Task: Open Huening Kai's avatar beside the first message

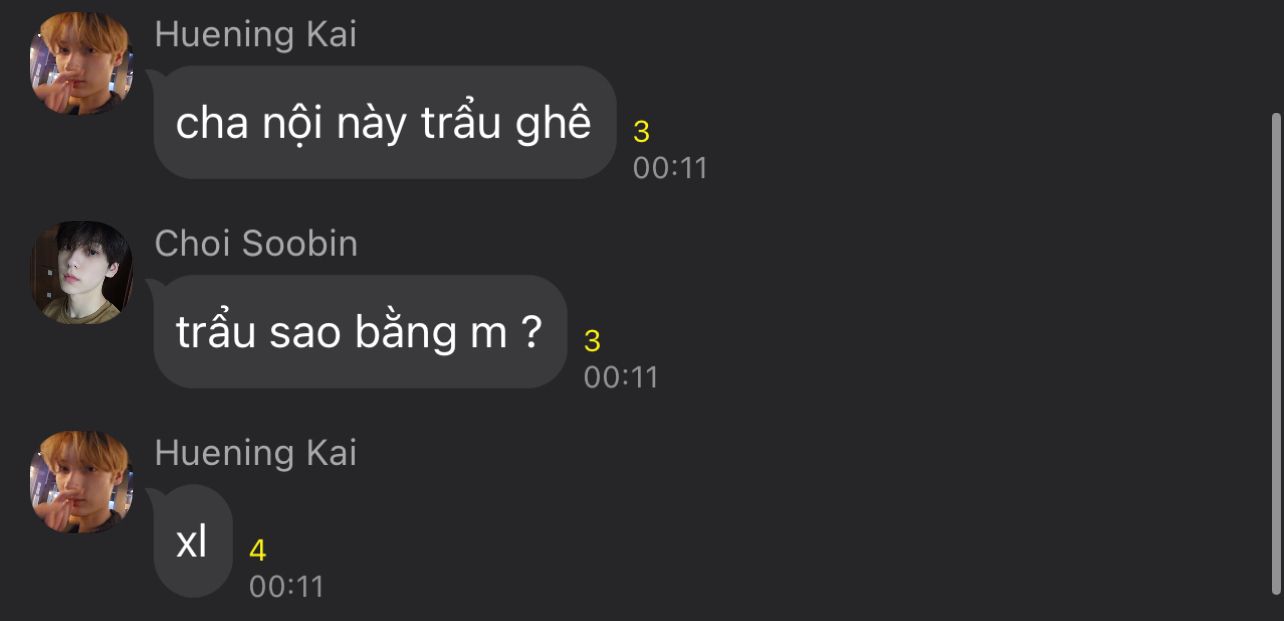Action: pyautogui.click(x=81, y=63)
